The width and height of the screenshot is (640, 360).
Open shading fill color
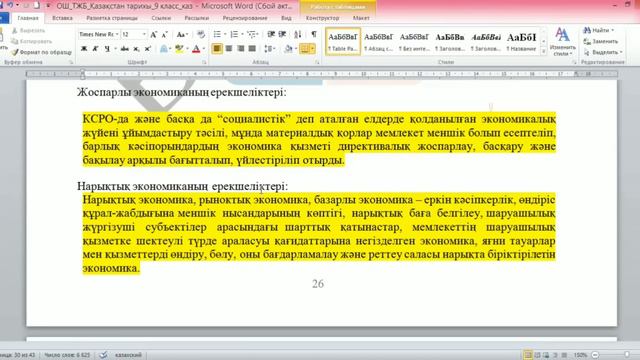pyautogui.click(x=288, y=49)
